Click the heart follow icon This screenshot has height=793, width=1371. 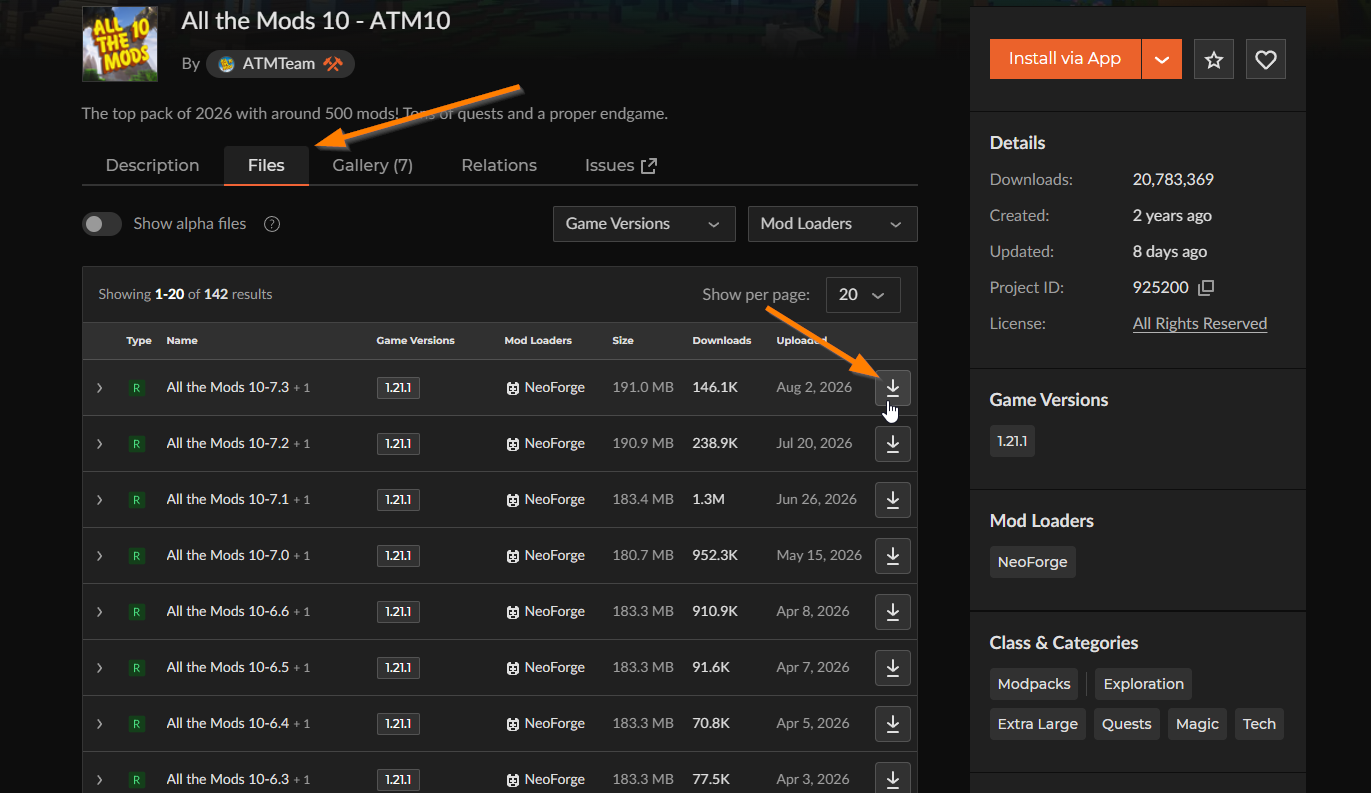tap(1266, 59)
